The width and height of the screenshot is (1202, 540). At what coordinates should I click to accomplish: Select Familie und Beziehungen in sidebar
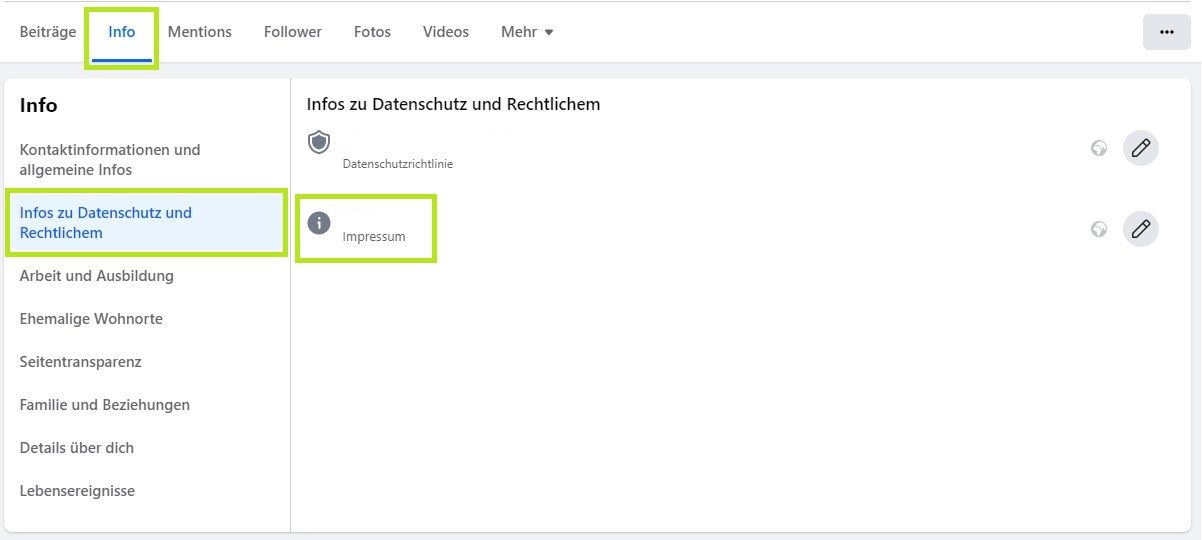point(105,405)
